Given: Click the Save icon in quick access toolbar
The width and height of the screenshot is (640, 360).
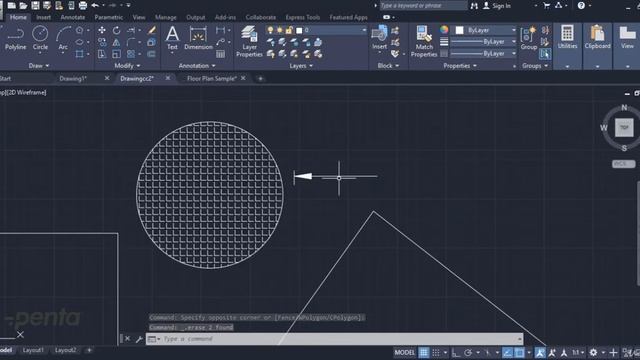Looking at the screenshot, I should [36, 6].
